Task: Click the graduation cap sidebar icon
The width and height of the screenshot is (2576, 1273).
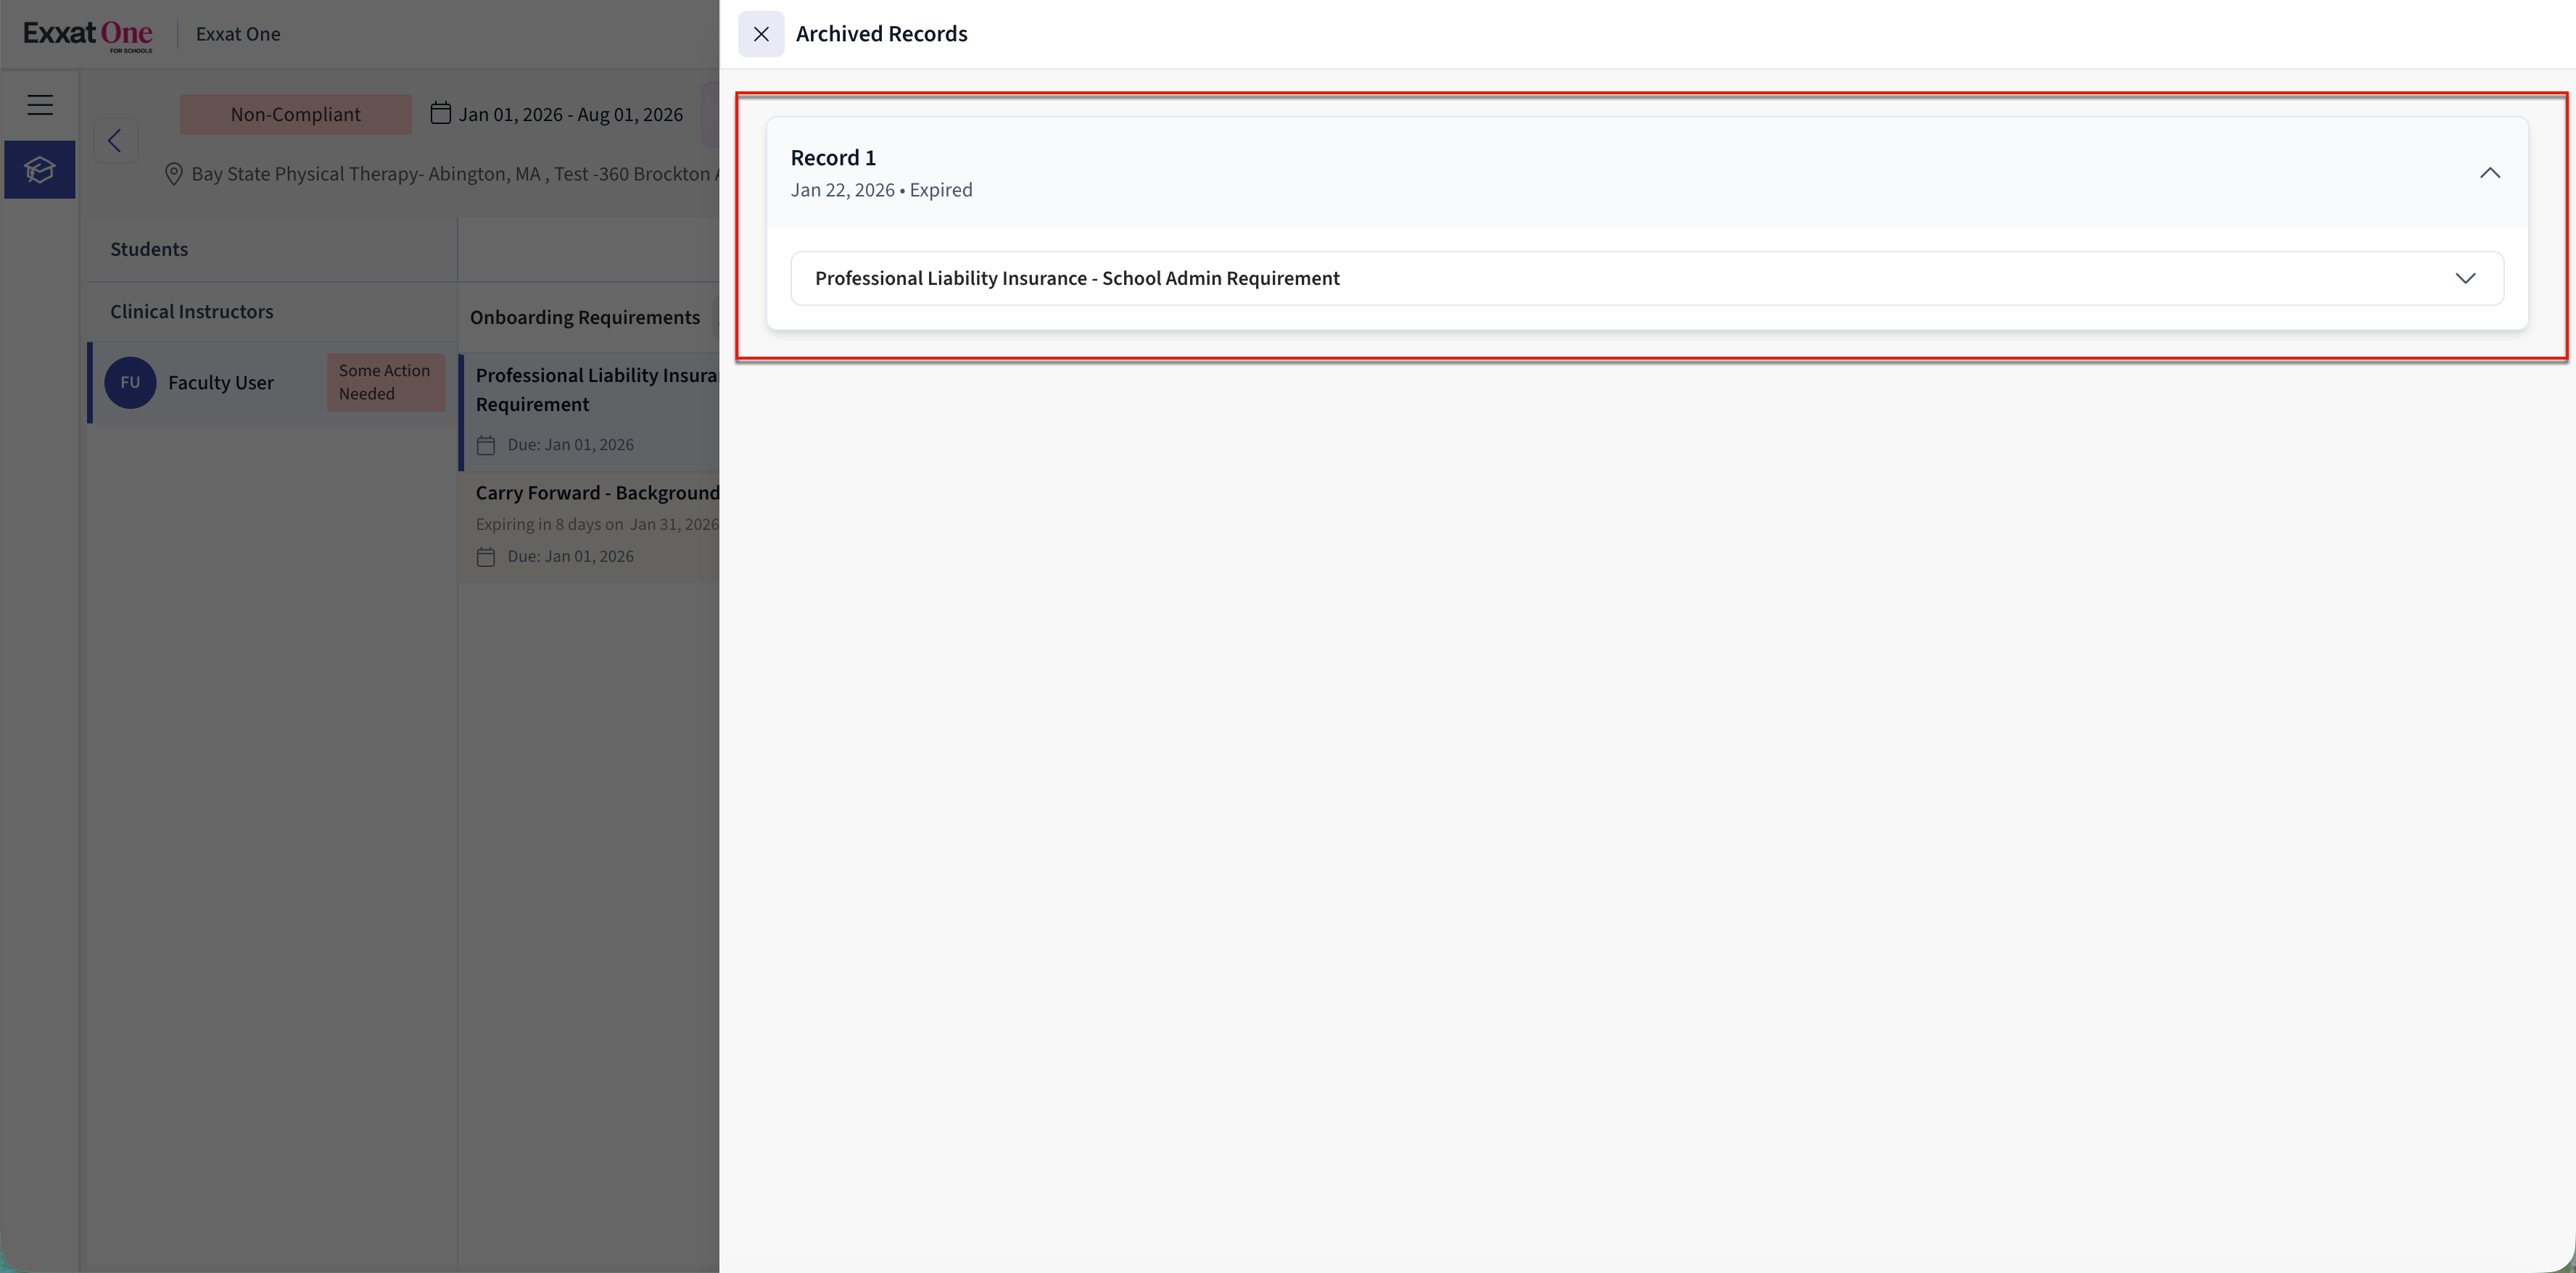Action: click(40, 170)
